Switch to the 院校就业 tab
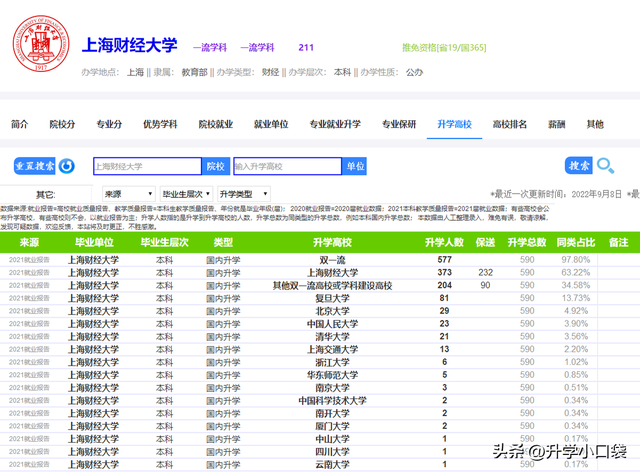The width and height of the screenshot is (640, 473). click(216, 124)
